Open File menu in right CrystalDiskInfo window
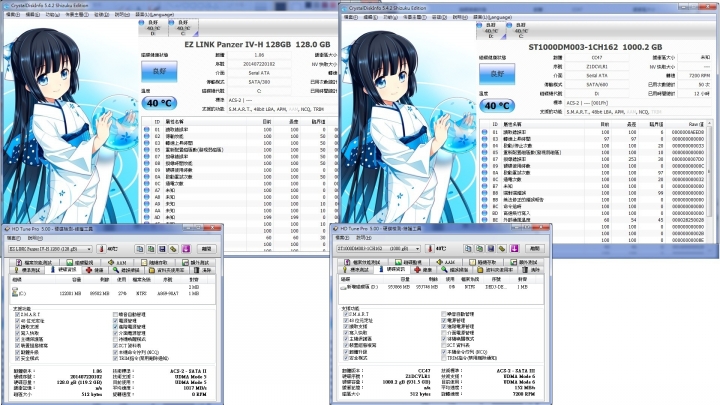The width and height of the screenshot is (720, 405). click(x=350, y=17)
